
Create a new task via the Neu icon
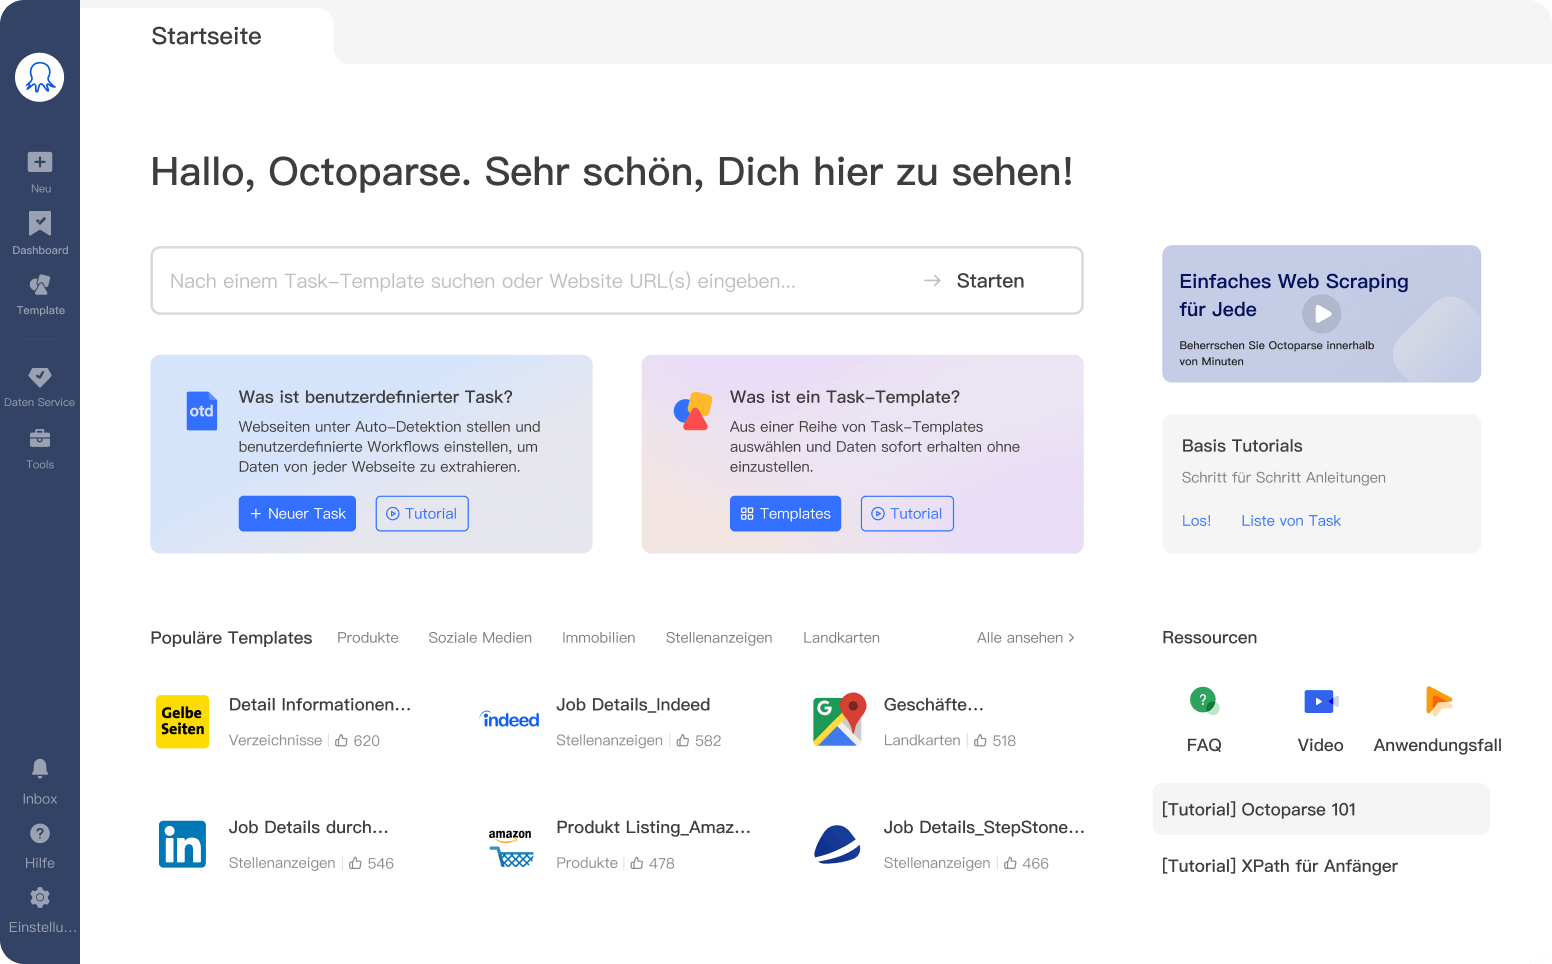click(x=39, y=170)
